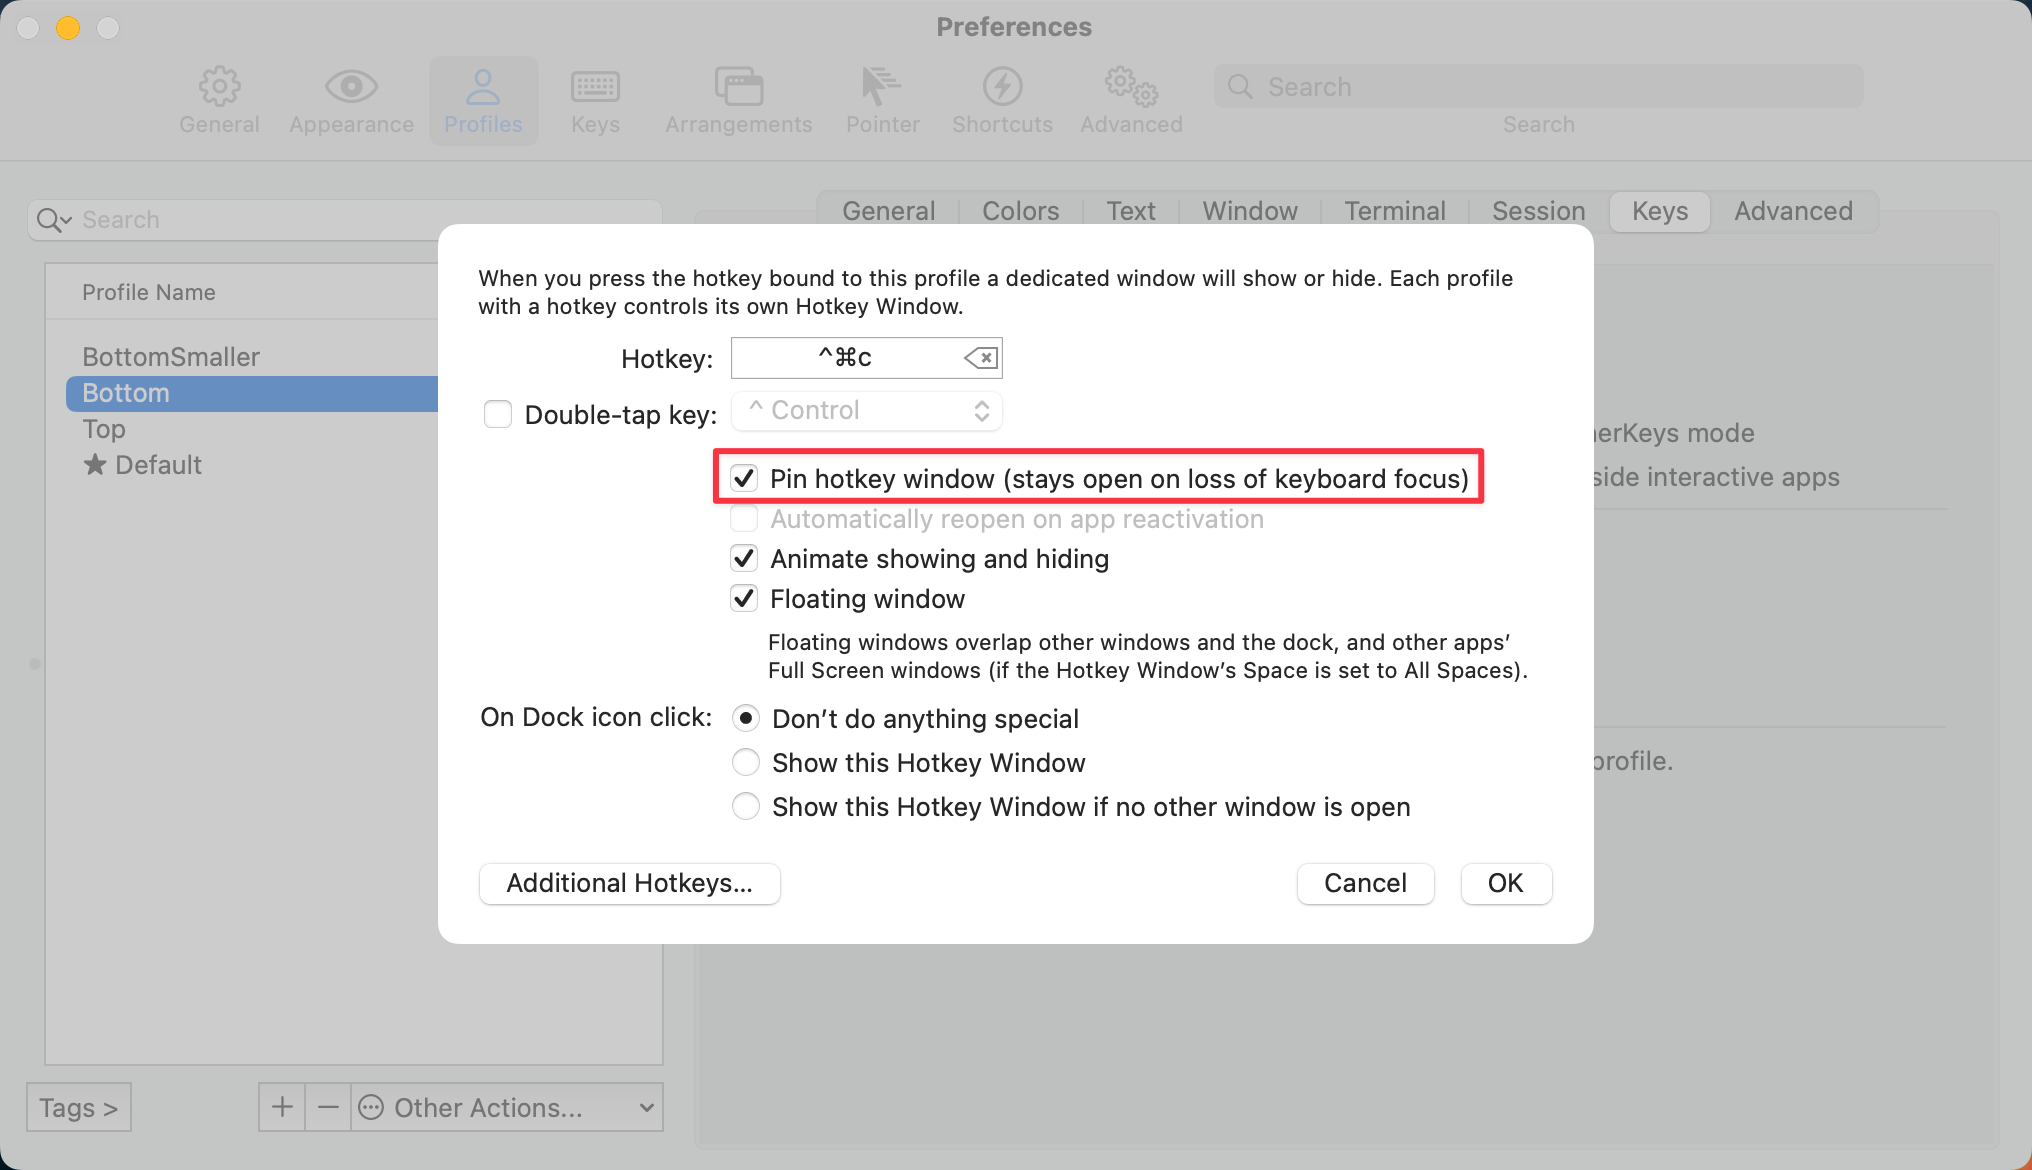
Task: Switch to the Text tab
Action: click(1131, 211)
